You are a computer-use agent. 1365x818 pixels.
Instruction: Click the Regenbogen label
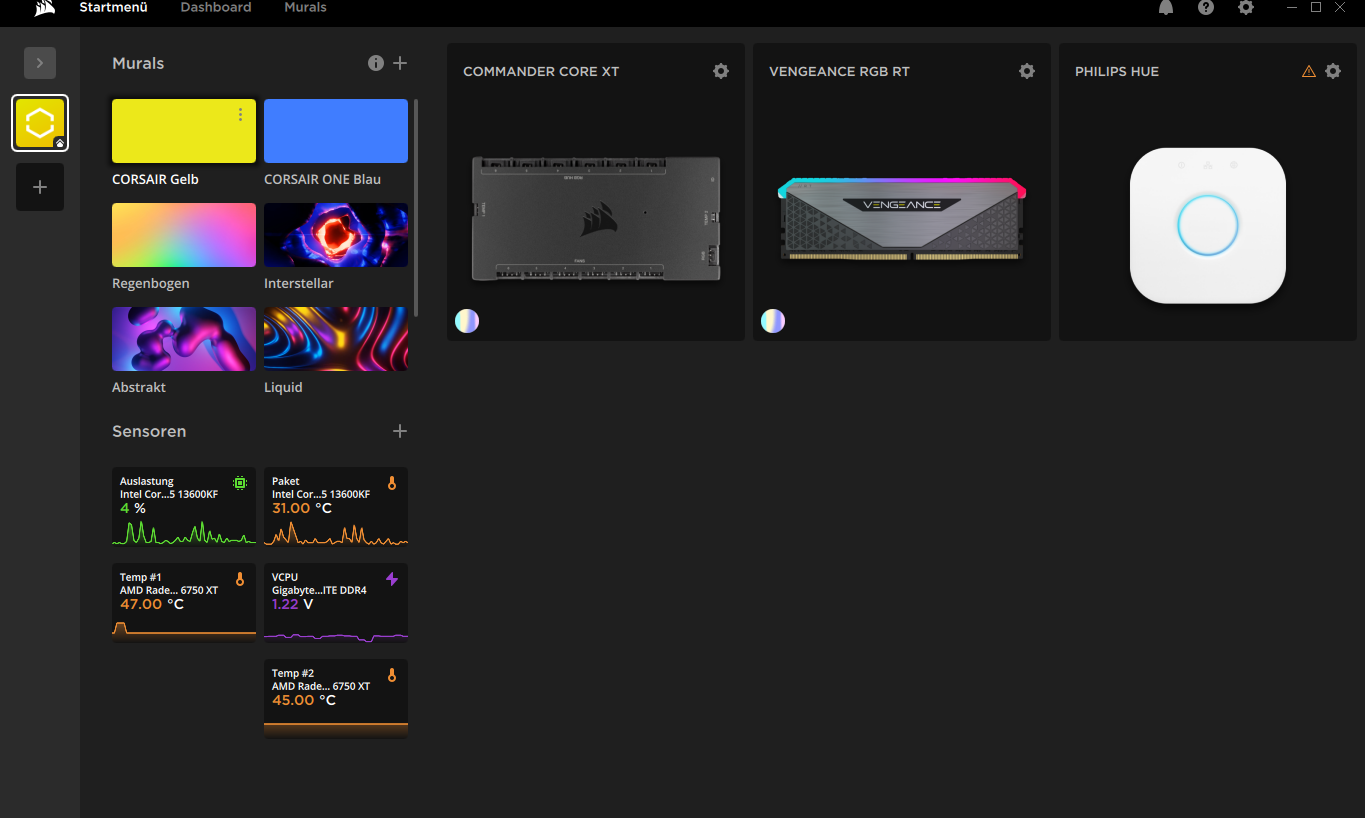pos(151,283)
